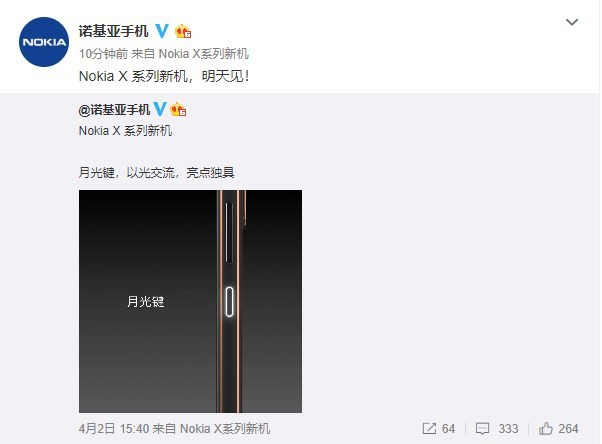Click the crown badge in the reposted header

pos(179,109)
